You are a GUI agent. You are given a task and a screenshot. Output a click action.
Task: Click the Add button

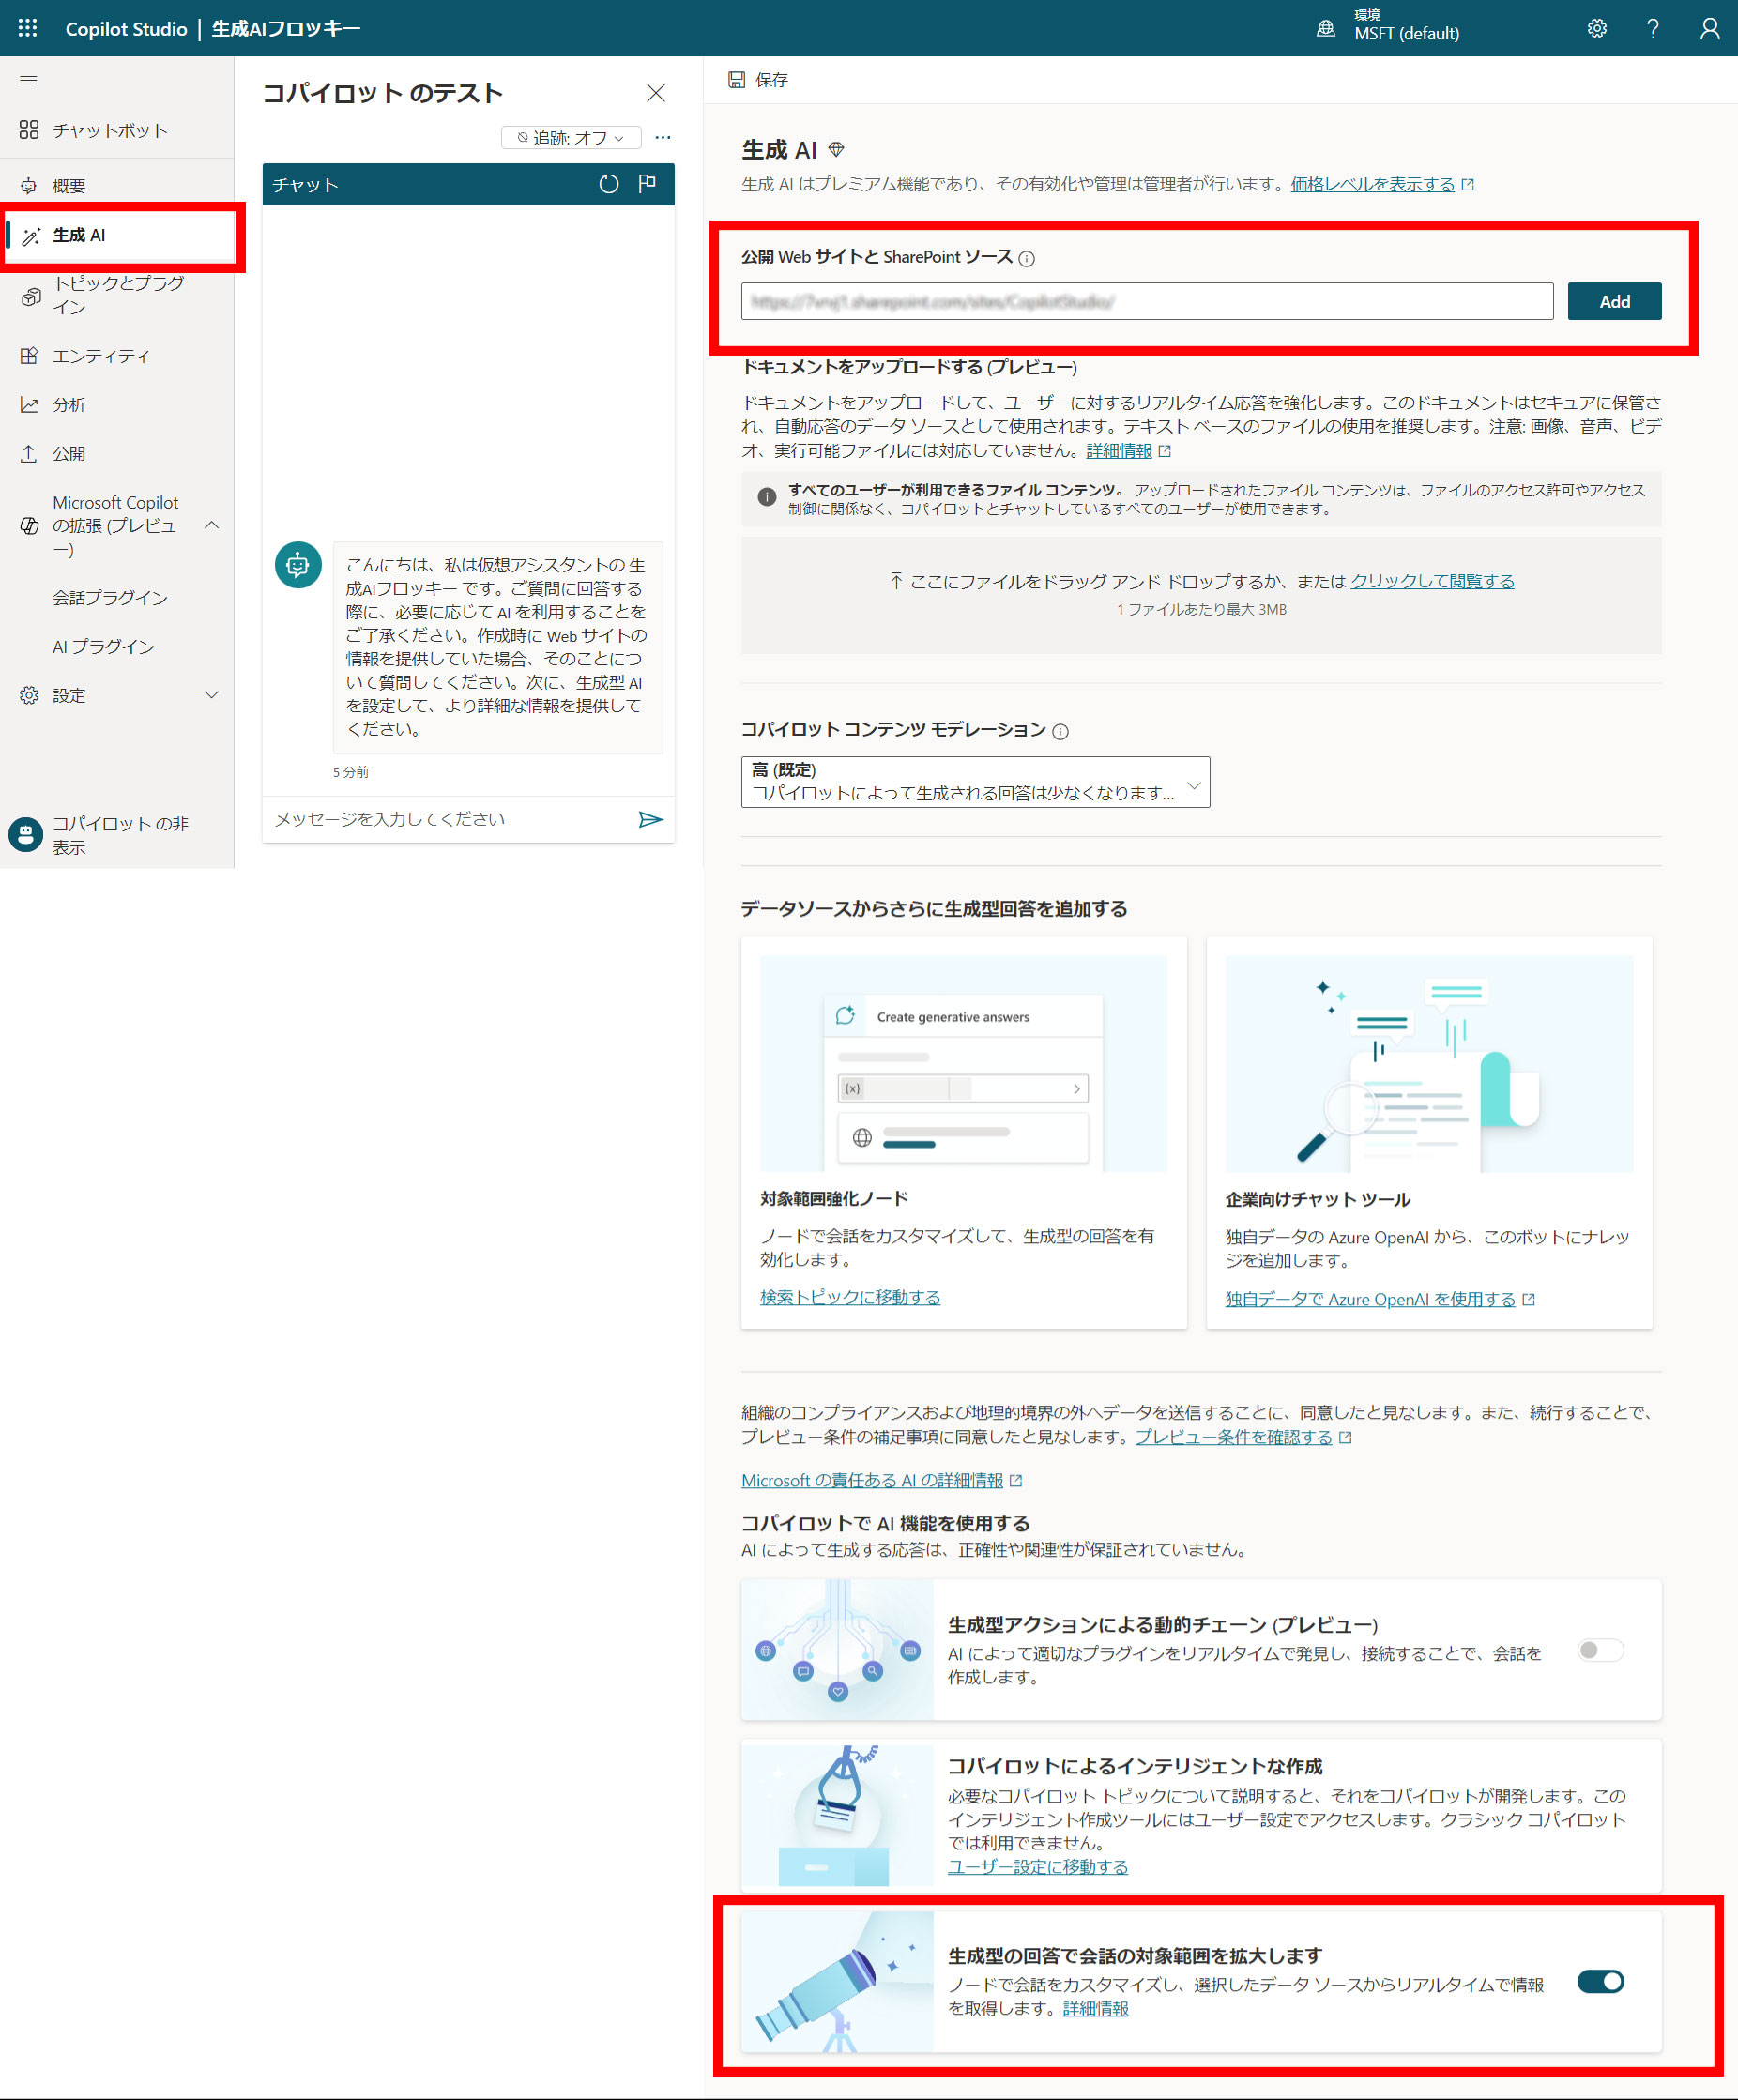tap(1614, 301)
